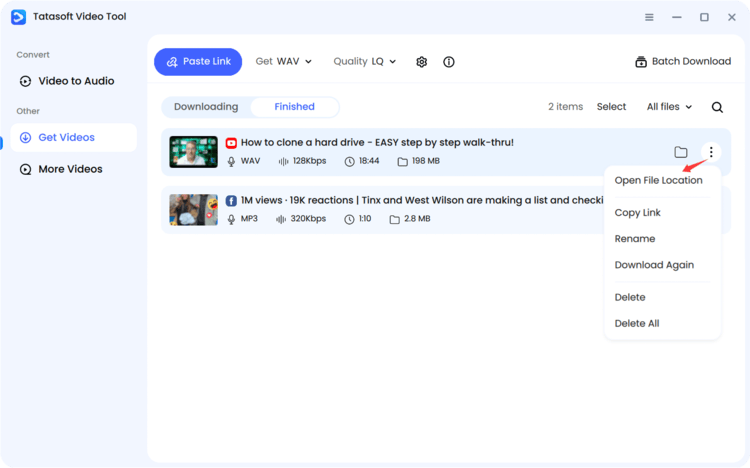750x468 pixels.
Task: Minimize the Tatasoft window
Action: click(x=677, y=17)
